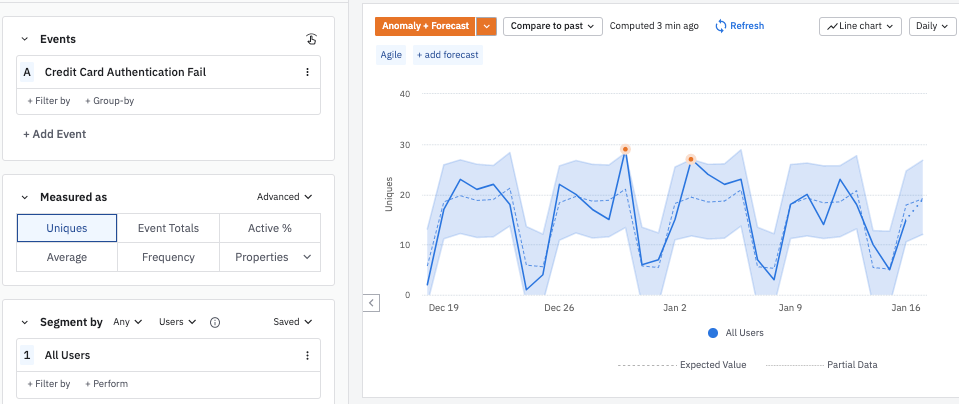Click the Anomaly + Forecast button
This screenshot has height=404, width=959.
(x=424, y=26)
